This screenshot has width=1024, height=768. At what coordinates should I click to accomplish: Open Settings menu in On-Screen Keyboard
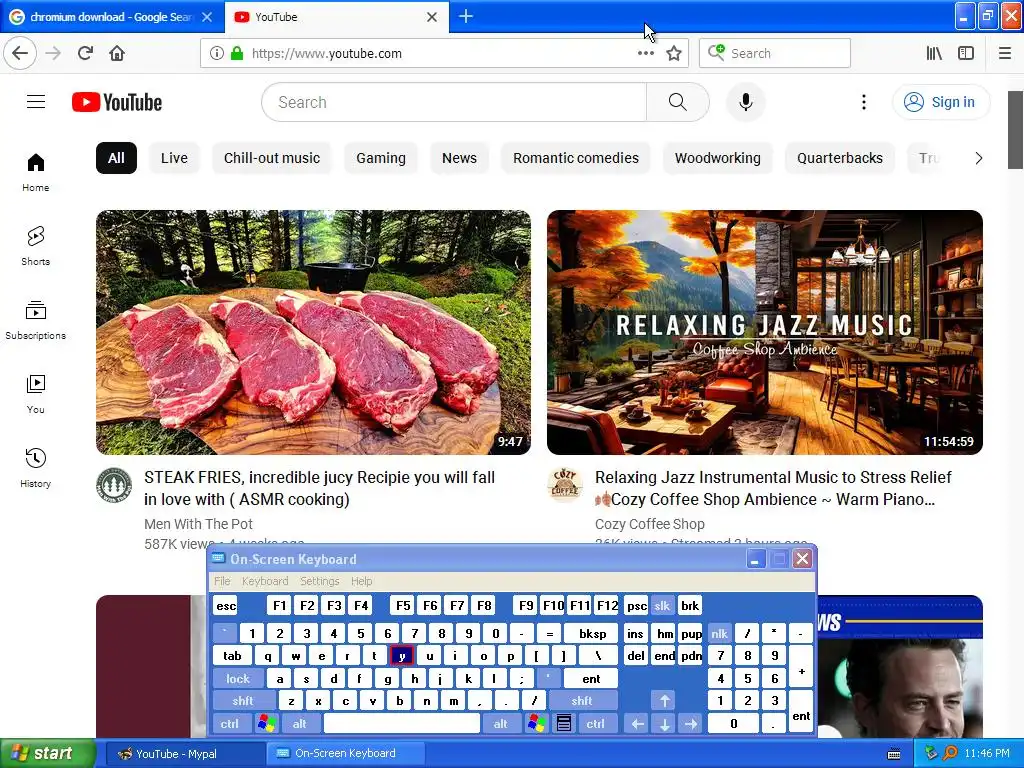(319, 581)
